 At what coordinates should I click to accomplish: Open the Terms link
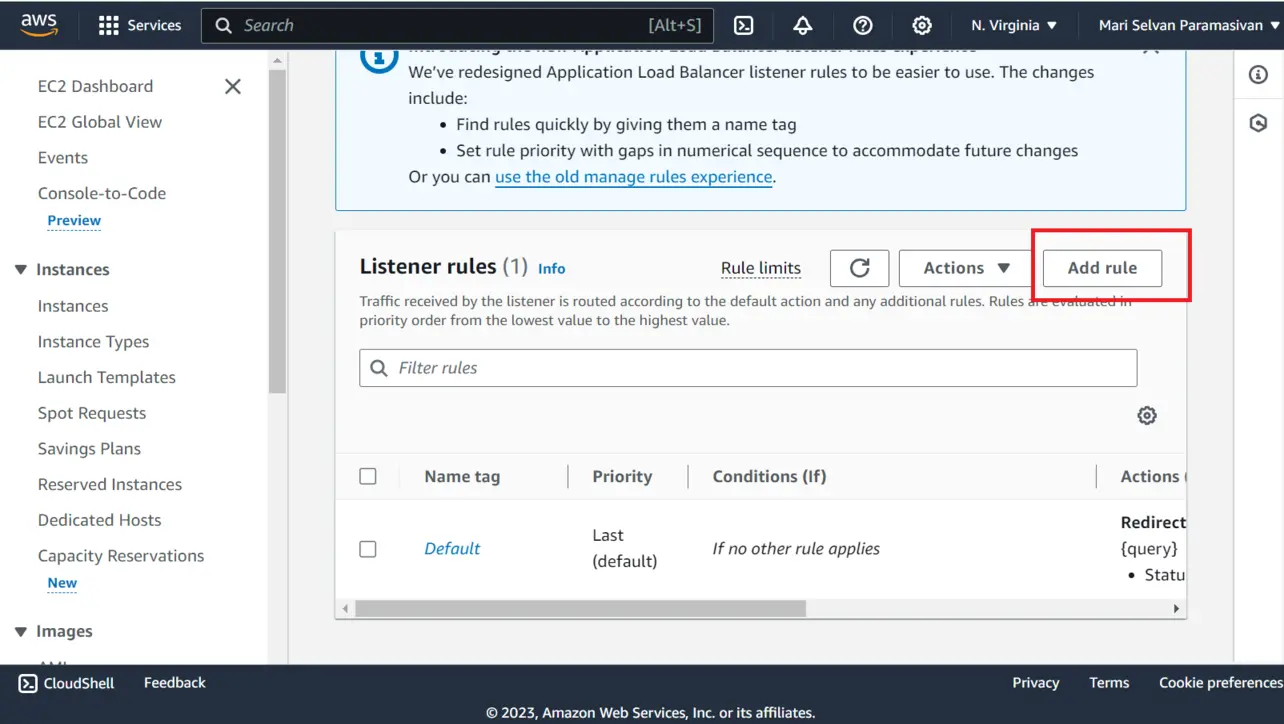pos(1109,683)
